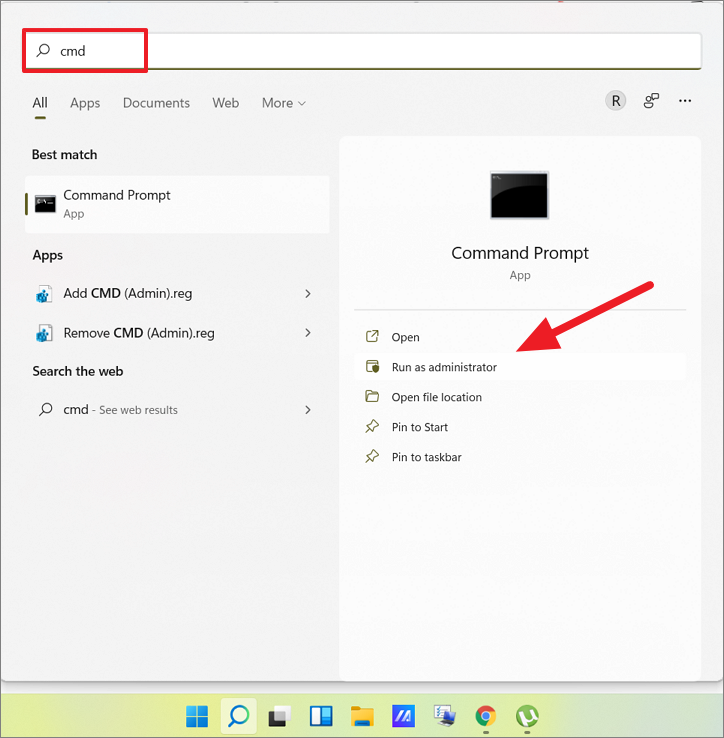
Task: Choose Pin to Start
Action: [x=520, y=427]
